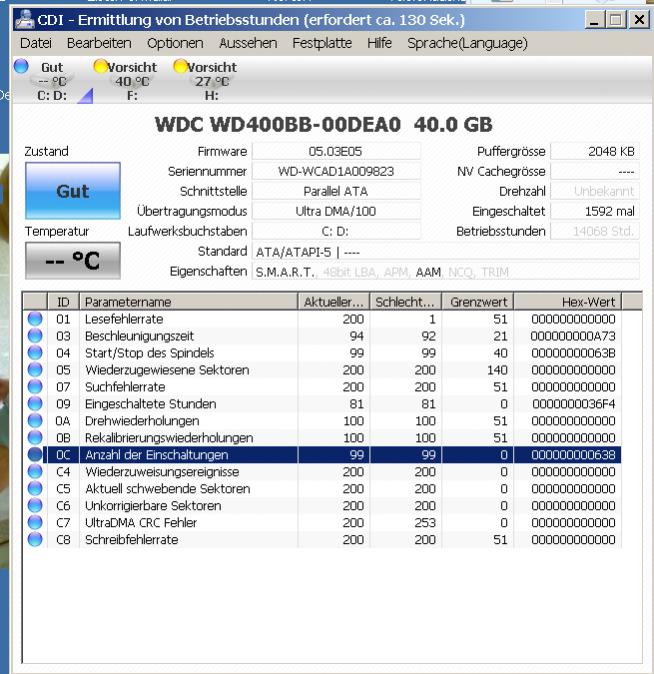Viewport: 654px width, 674px height.
Task: Click the ID cell C8
Action: click(x=63, y=539)
